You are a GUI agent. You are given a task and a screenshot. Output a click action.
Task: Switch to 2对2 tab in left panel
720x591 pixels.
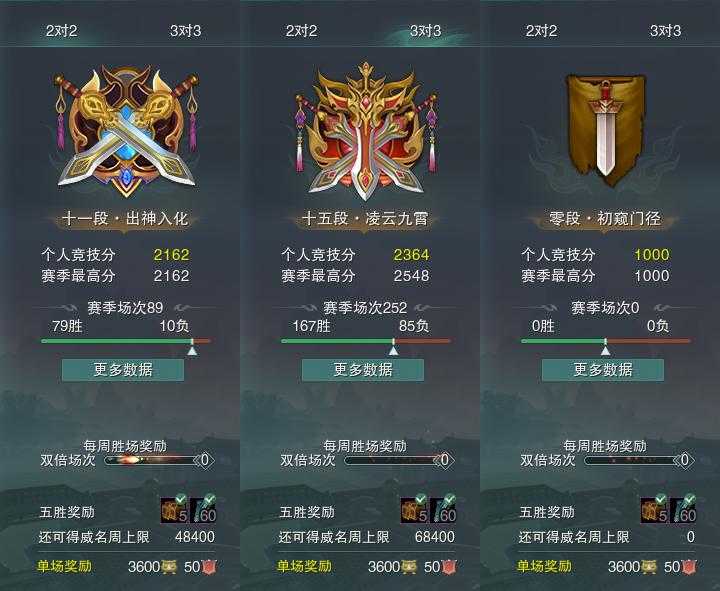click(62, 31)
